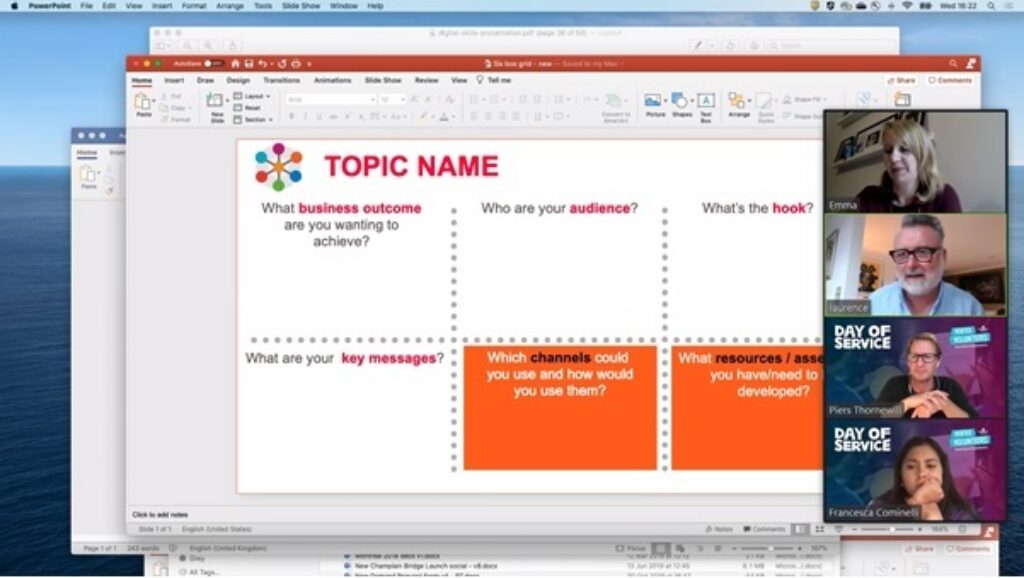Expand the Shape Fill dropdown

pyautogui.click(x=826, y=99)
